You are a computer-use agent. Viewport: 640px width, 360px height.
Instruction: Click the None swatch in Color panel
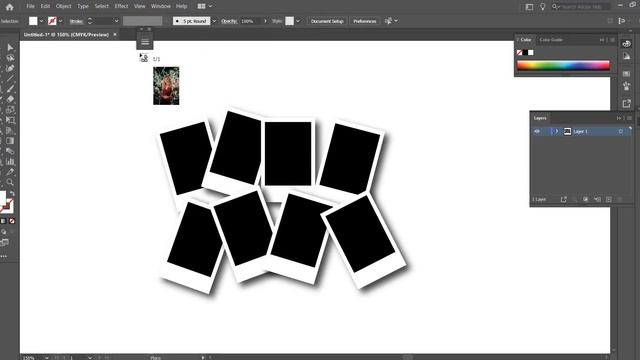(x=520, y=53)
